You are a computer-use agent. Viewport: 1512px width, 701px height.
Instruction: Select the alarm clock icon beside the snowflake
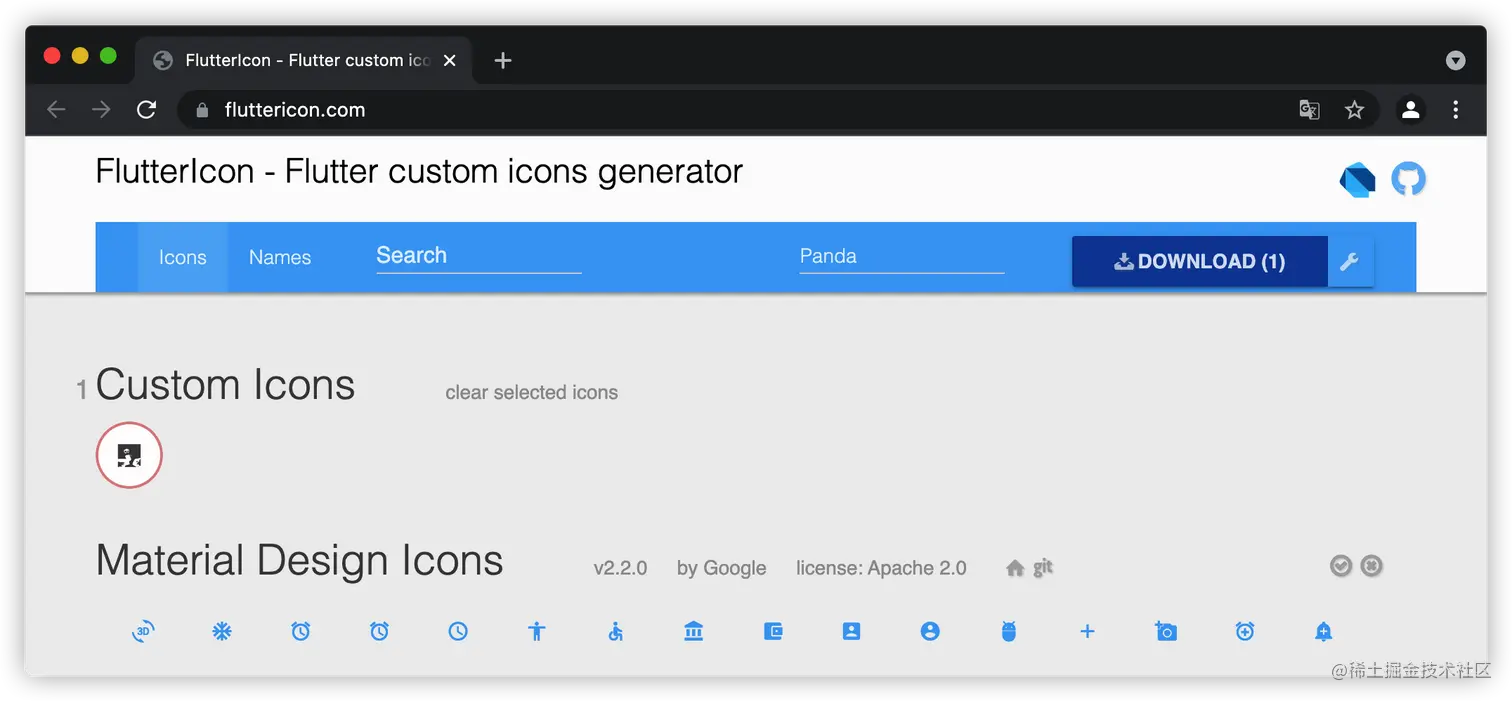[x=301, y=631]
